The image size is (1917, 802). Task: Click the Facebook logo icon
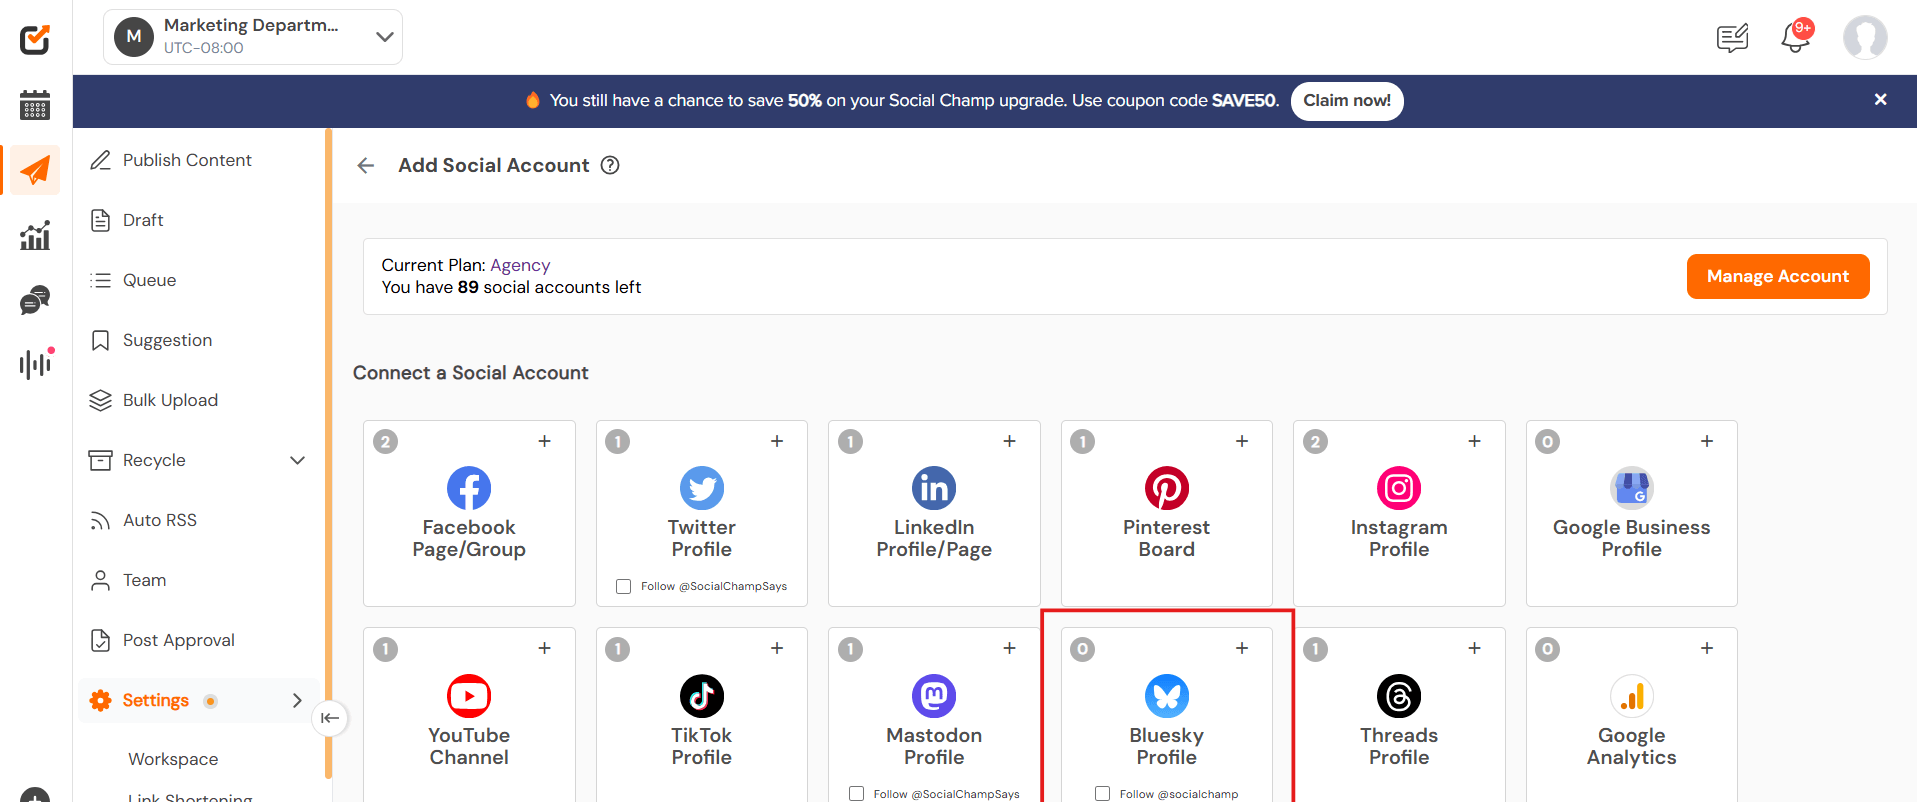click(469, 488)
